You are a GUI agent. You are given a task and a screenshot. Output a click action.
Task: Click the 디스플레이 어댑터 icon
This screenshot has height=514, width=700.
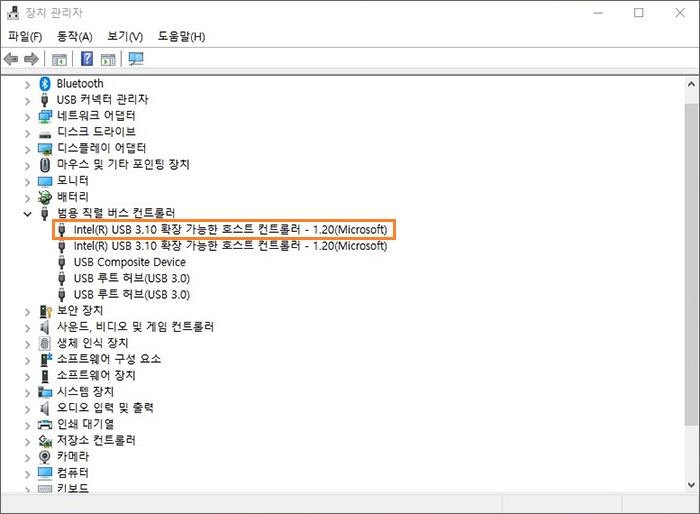tap(45, 149)
